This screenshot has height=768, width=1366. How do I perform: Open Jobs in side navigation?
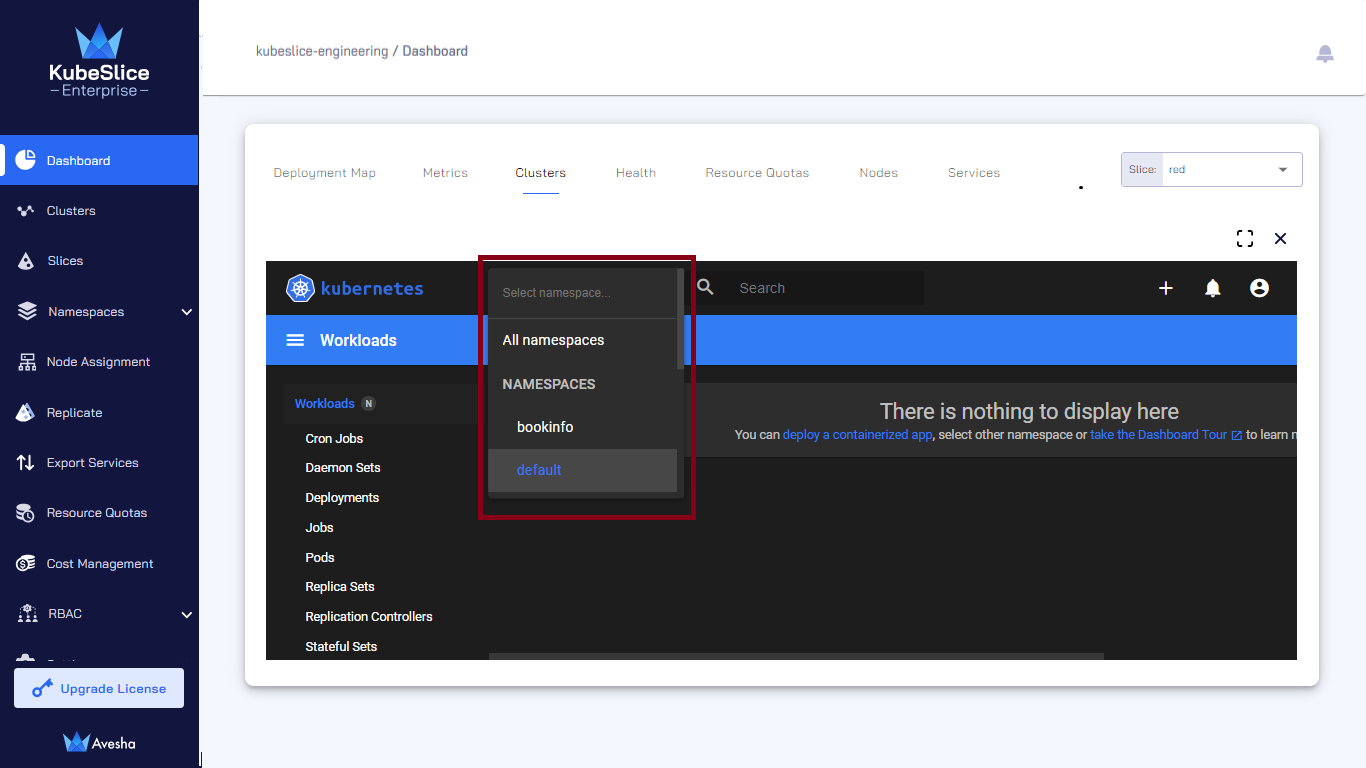click(x=319, y=528)
